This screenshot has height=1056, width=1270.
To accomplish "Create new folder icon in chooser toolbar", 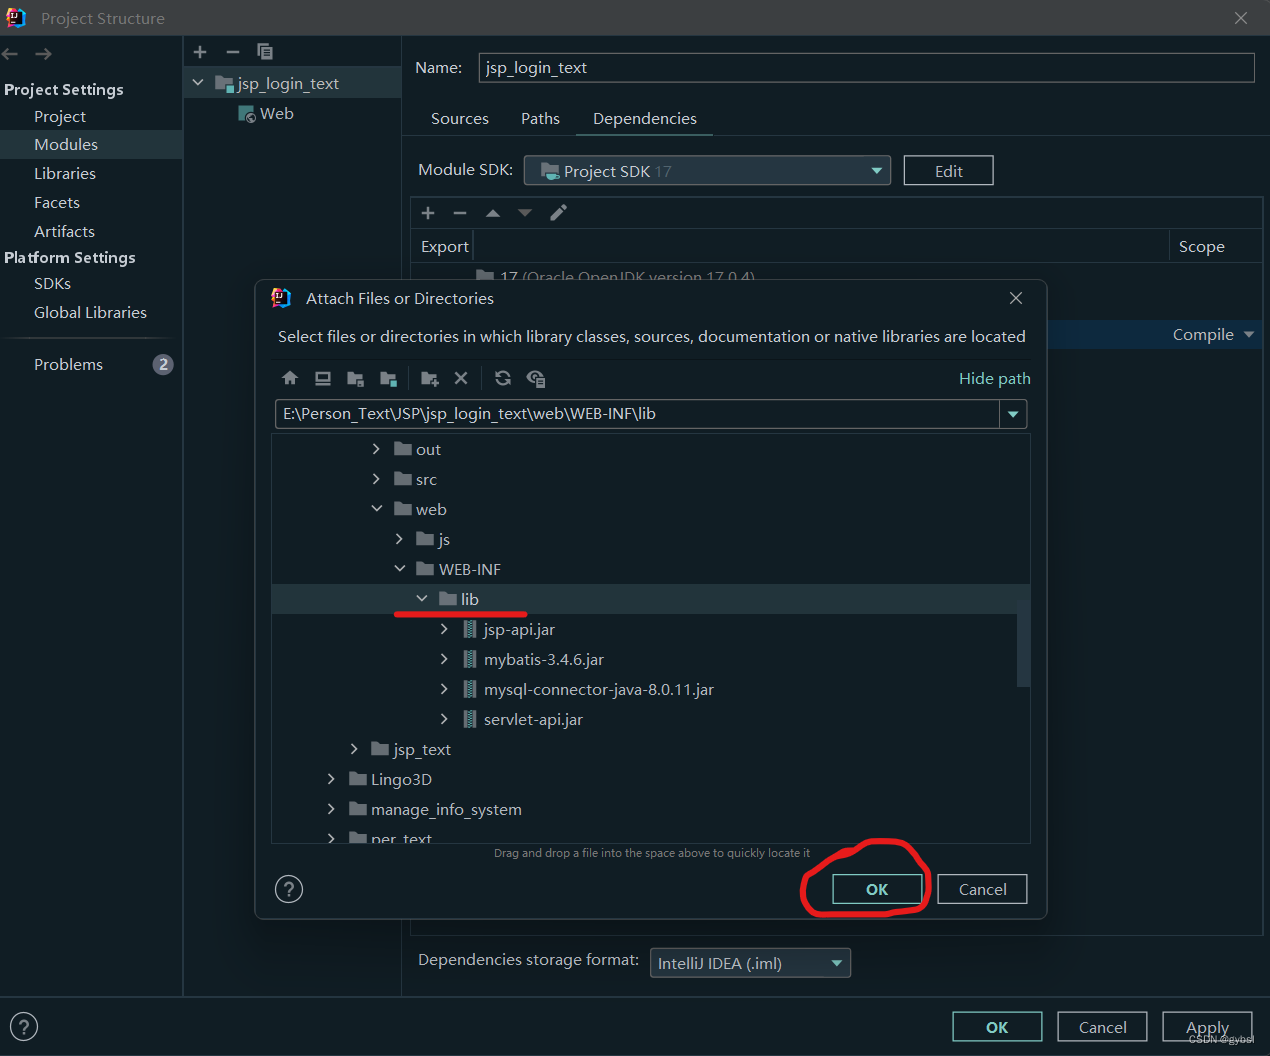I will (x=430, y=378).
